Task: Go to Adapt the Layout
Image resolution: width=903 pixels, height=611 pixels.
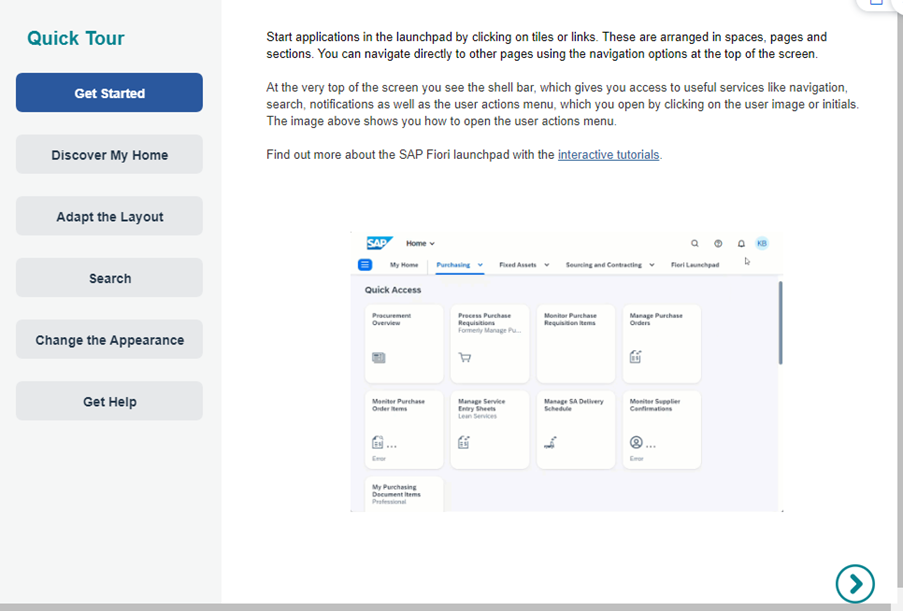Action: [109, 217]
